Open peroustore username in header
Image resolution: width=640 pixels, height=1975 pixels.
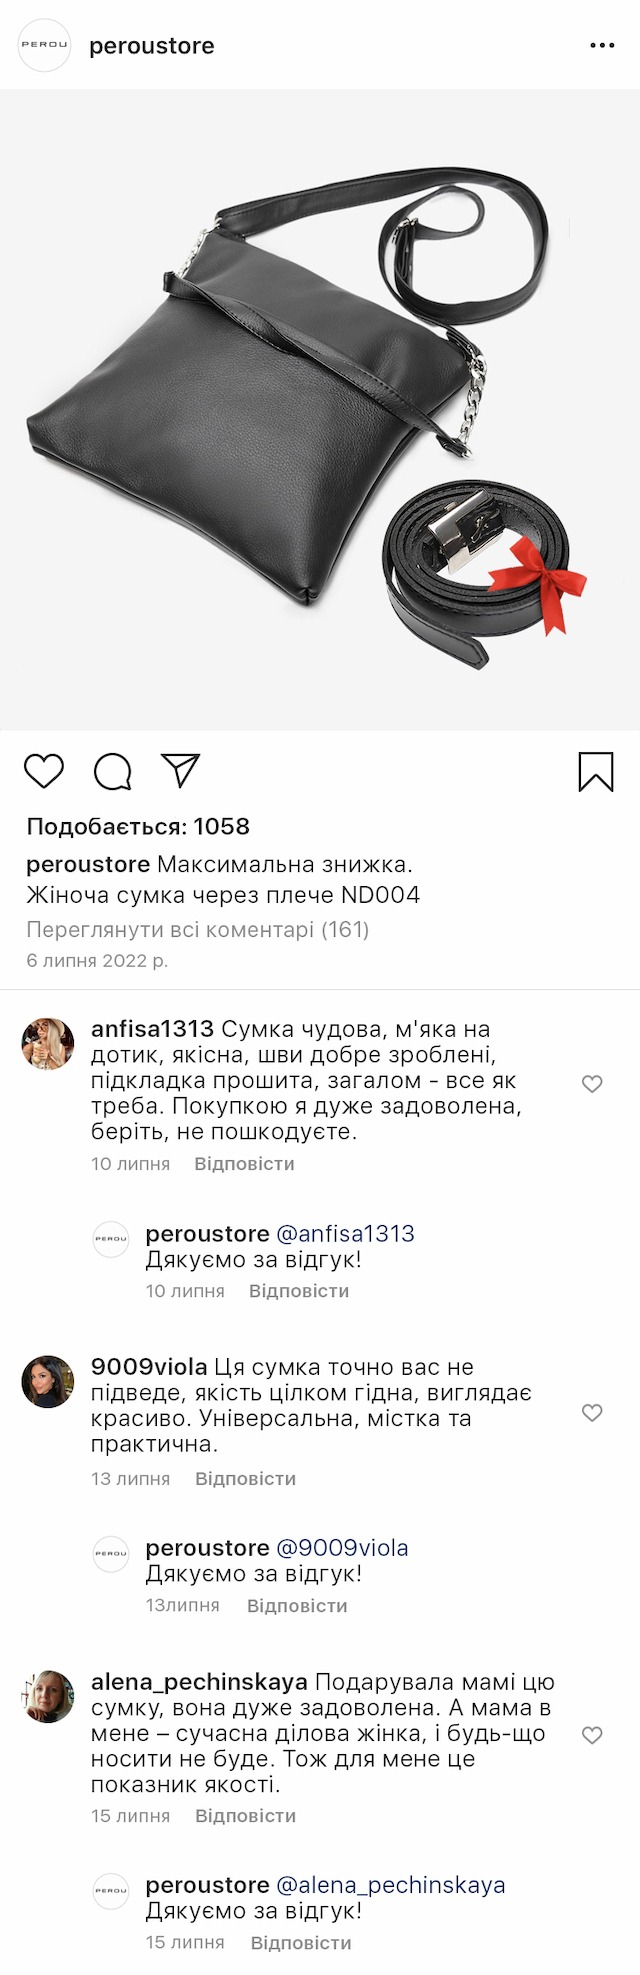(x=152, y=46)
